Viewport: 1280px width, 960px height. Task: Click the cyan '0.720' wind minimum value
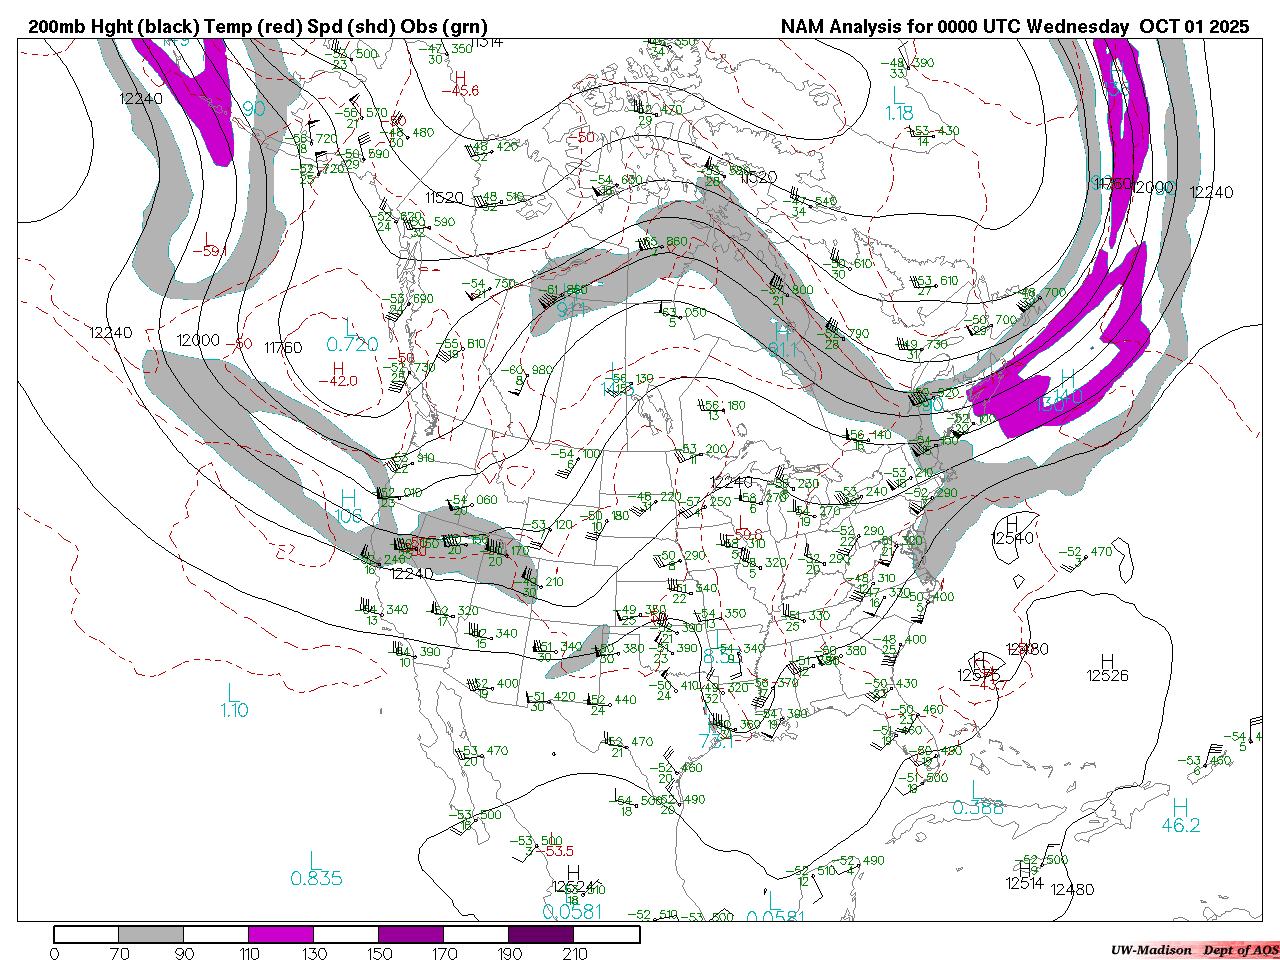tap(353, 345)
